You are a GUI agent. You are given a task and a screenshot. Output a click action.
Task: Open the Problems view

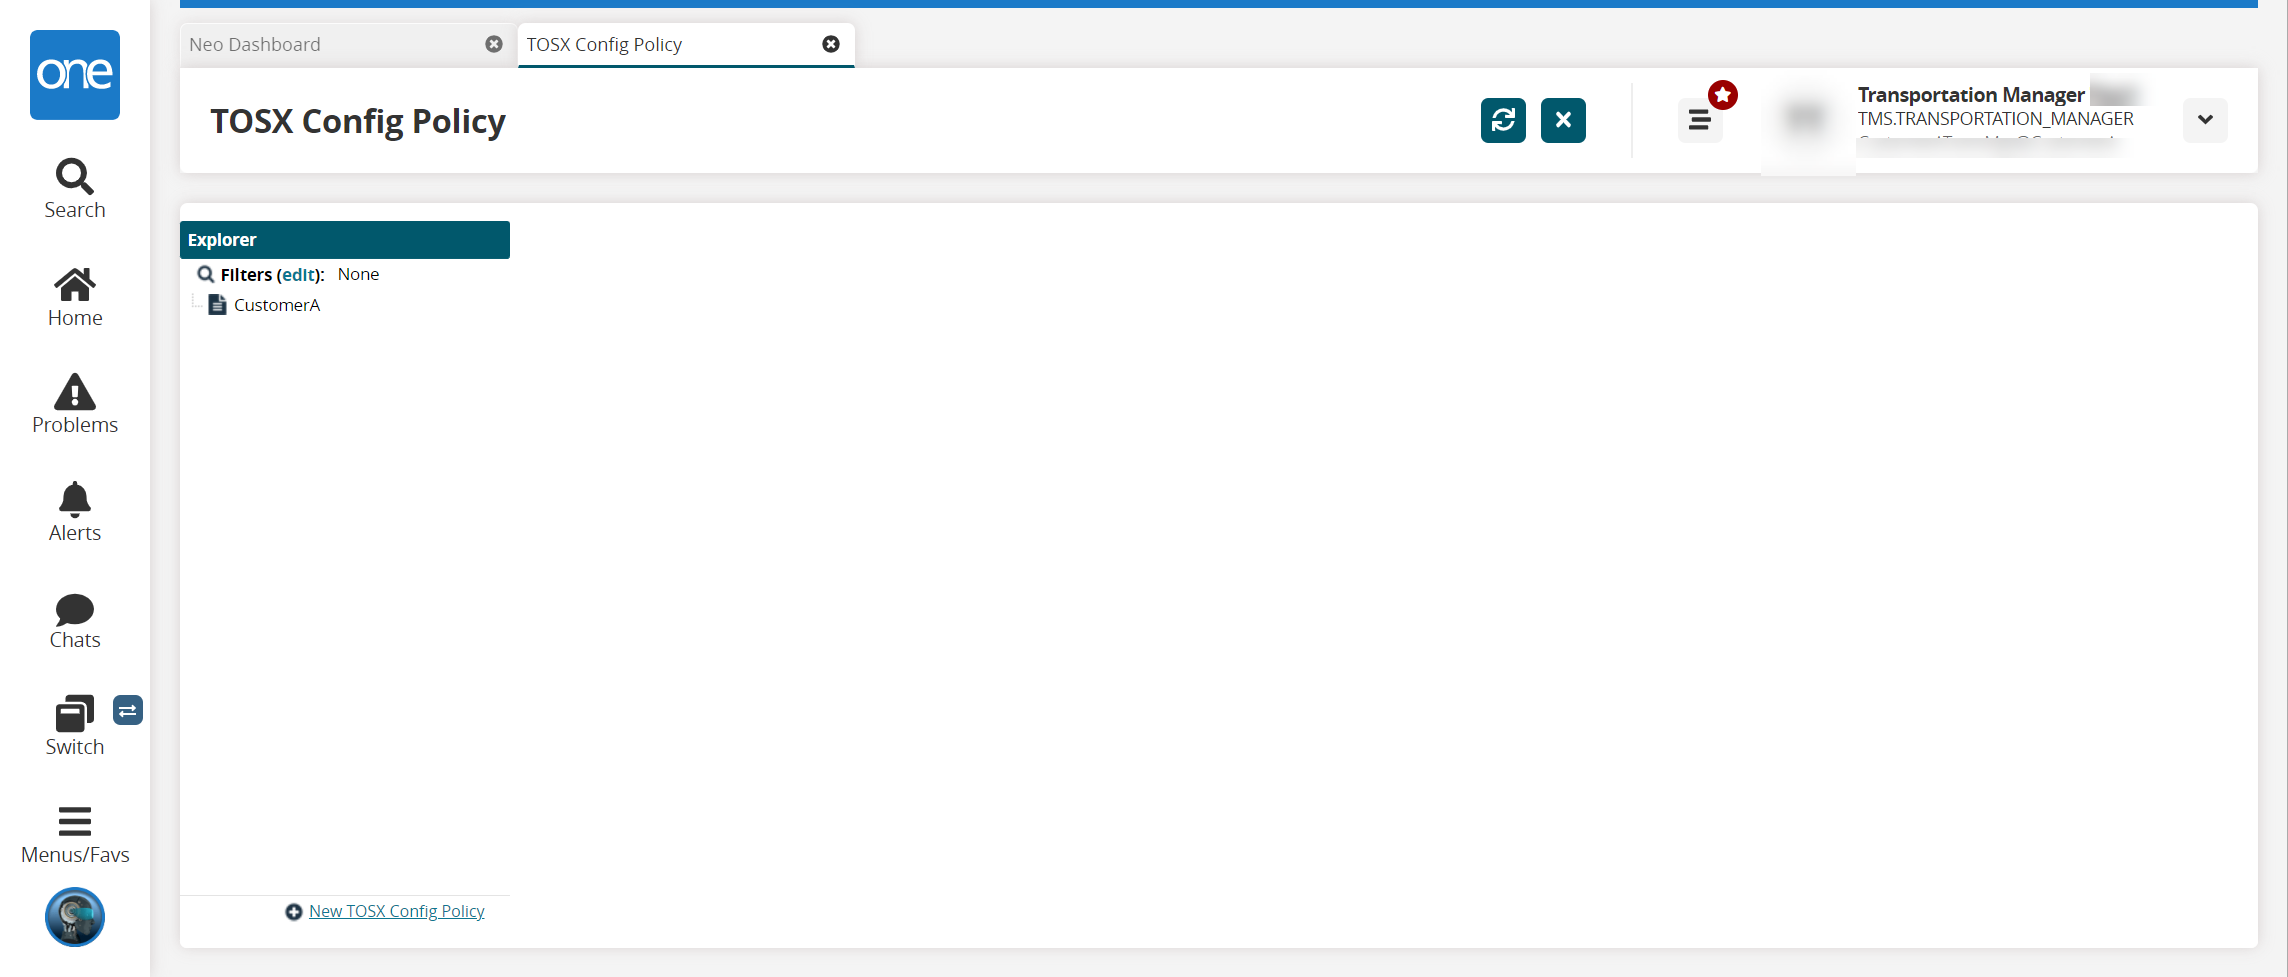click(75, 404)
